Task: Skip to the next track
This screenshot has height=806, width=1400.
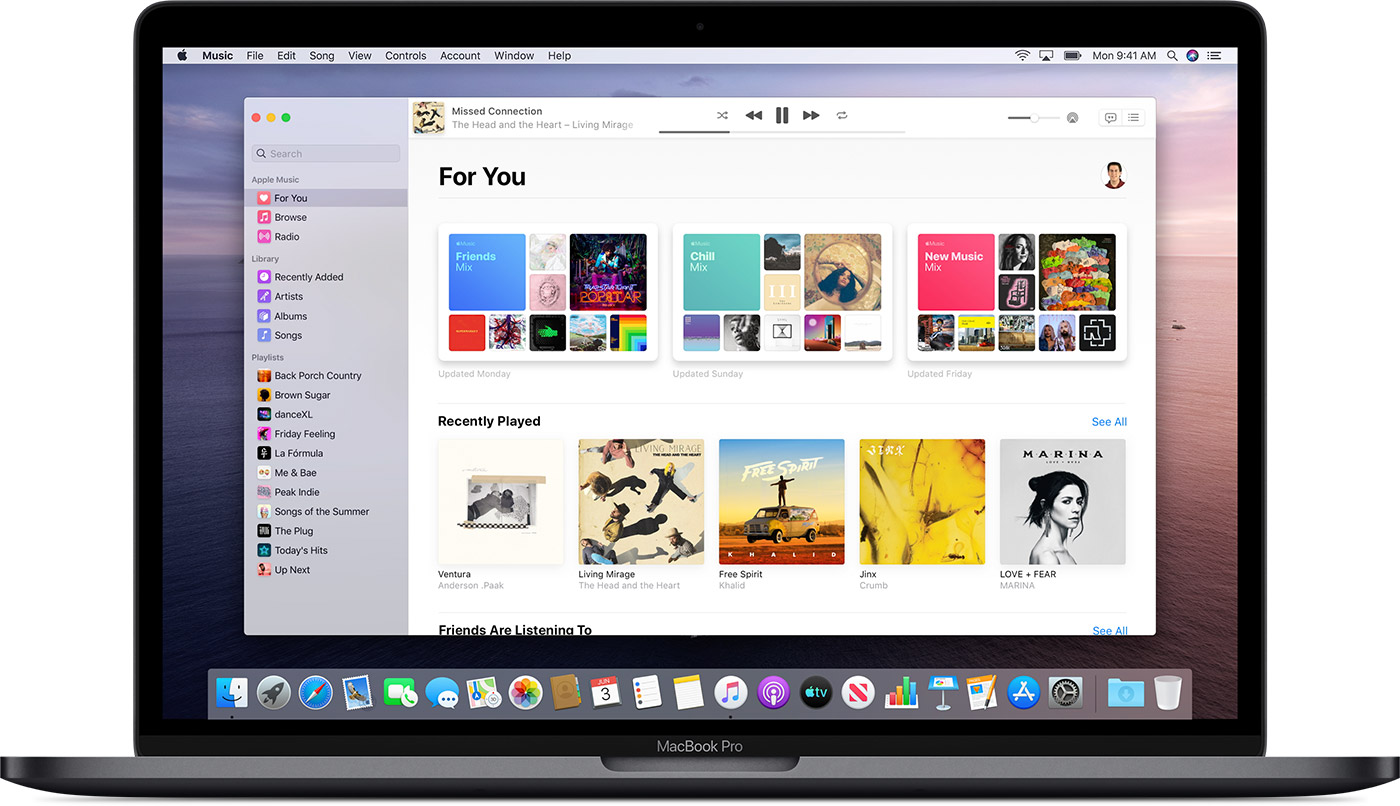Action: (811, 116)
